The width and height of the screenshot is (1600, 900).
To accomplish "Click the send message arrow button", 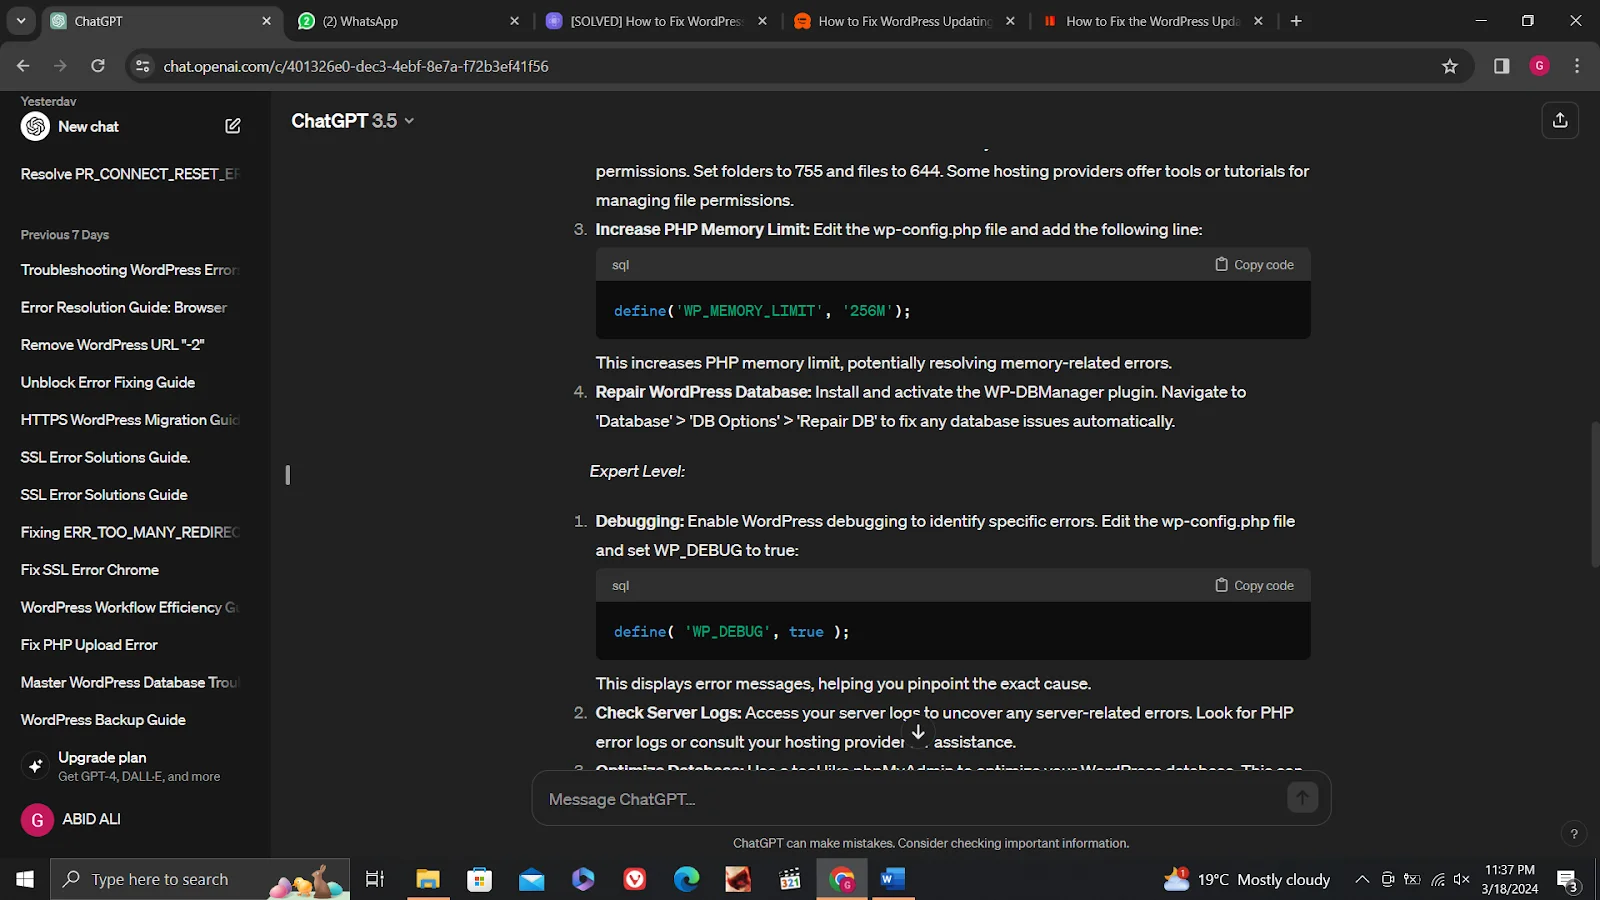I will click(x=1302, y=798).
